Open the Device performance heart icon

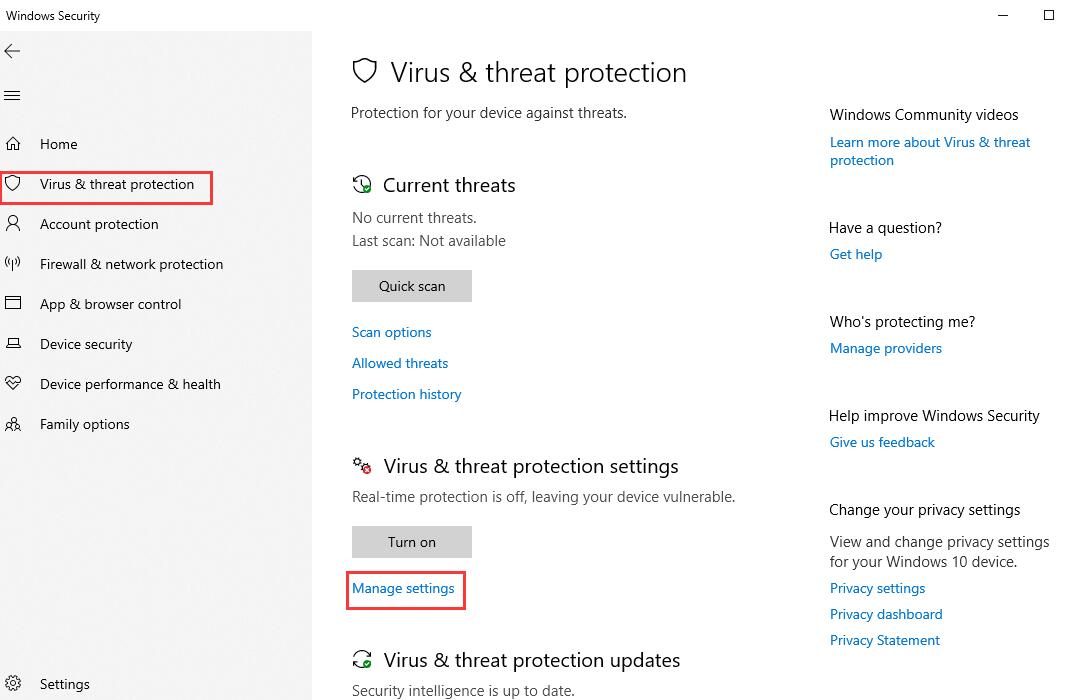pyautogui.click(x=13, y=383)
